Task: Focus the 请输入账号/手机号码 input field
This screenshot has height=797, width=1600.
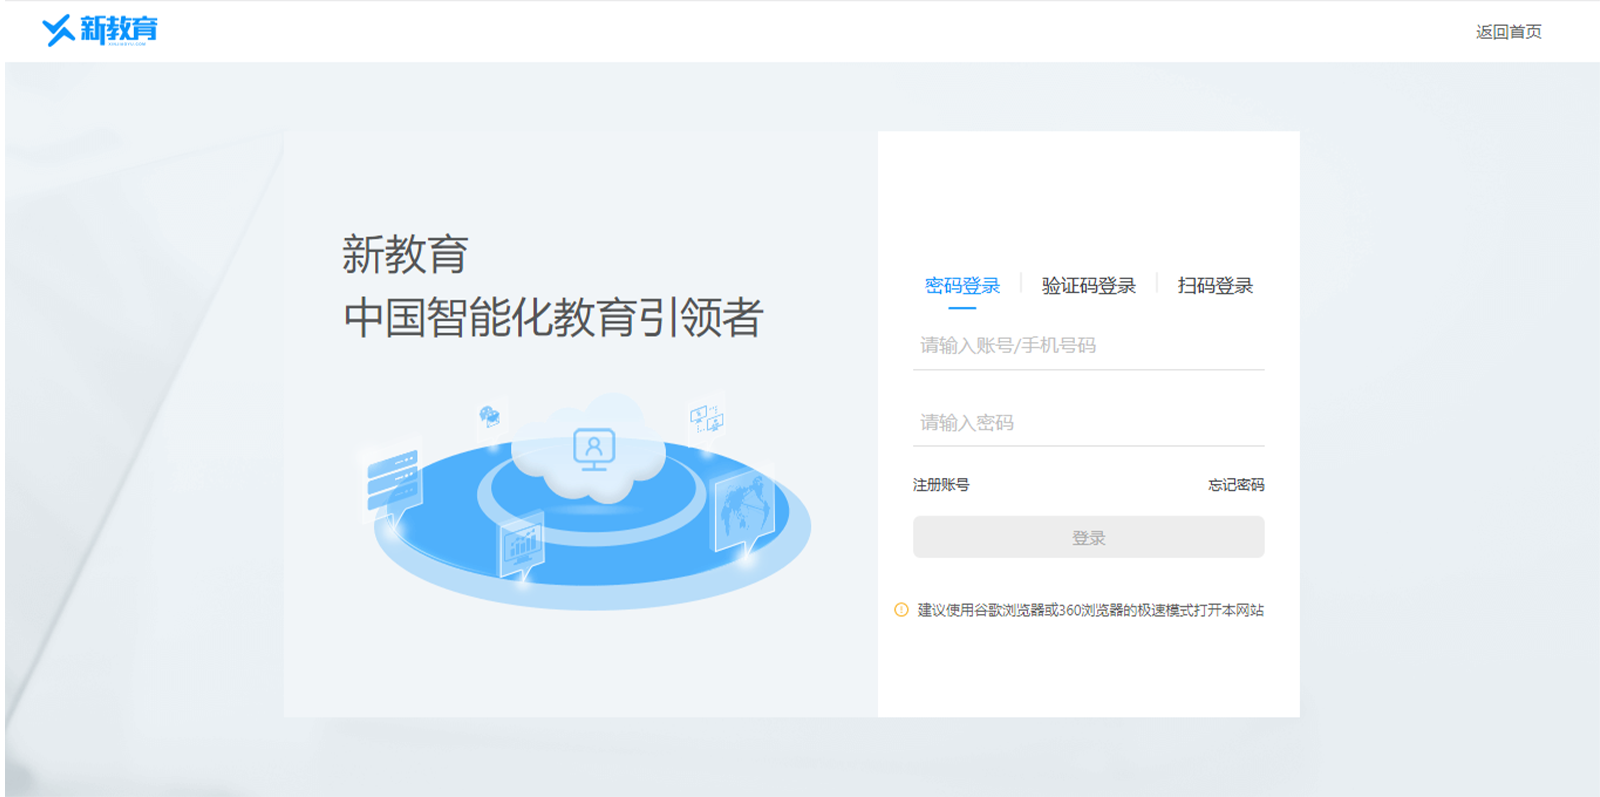Action: point(1088,346)
